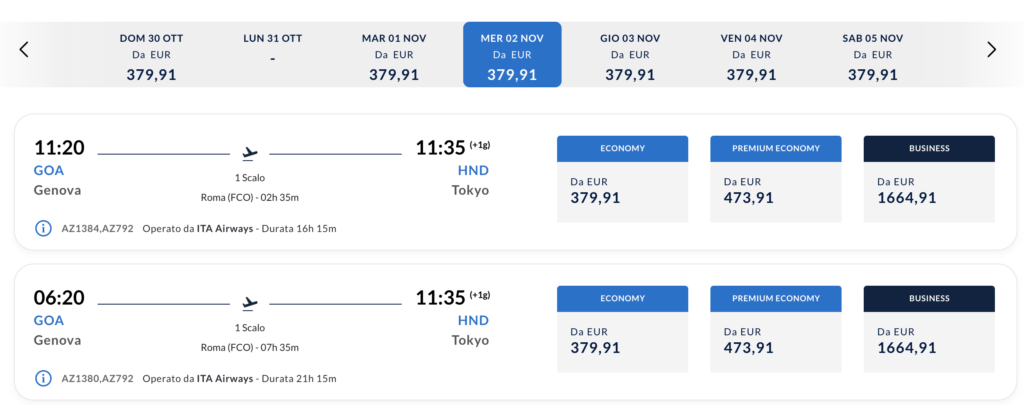Image resolution: width=1024 pixels, height=405 pixels.
Task: Show earlier dates with left arrow
Action: coord(24,49)
